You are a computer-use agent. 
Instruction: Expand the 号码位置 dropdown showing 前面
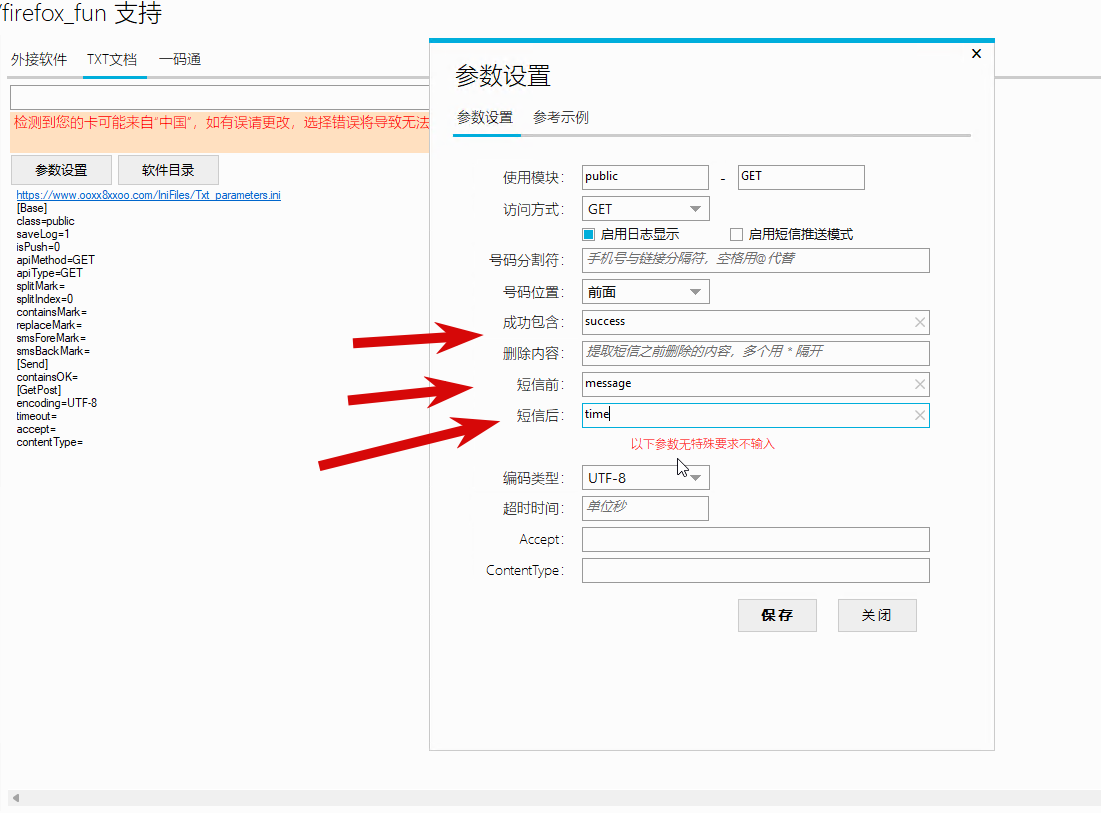click(x=645, y=292)
